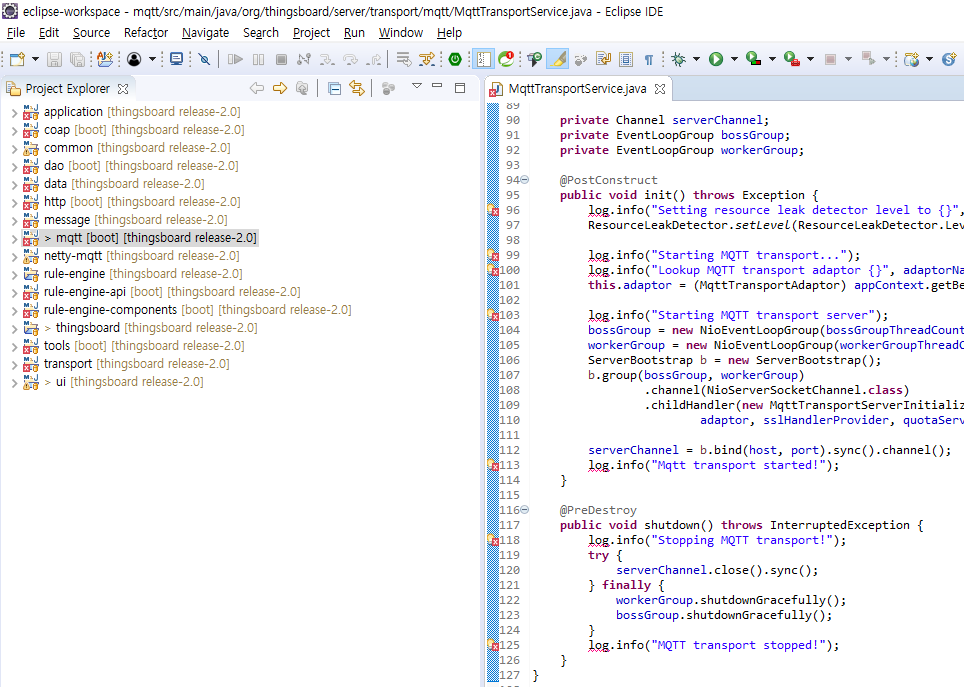This screenshot has height=687, width=964.
Task: Open the Refactor menu
Action: (145, 32)
